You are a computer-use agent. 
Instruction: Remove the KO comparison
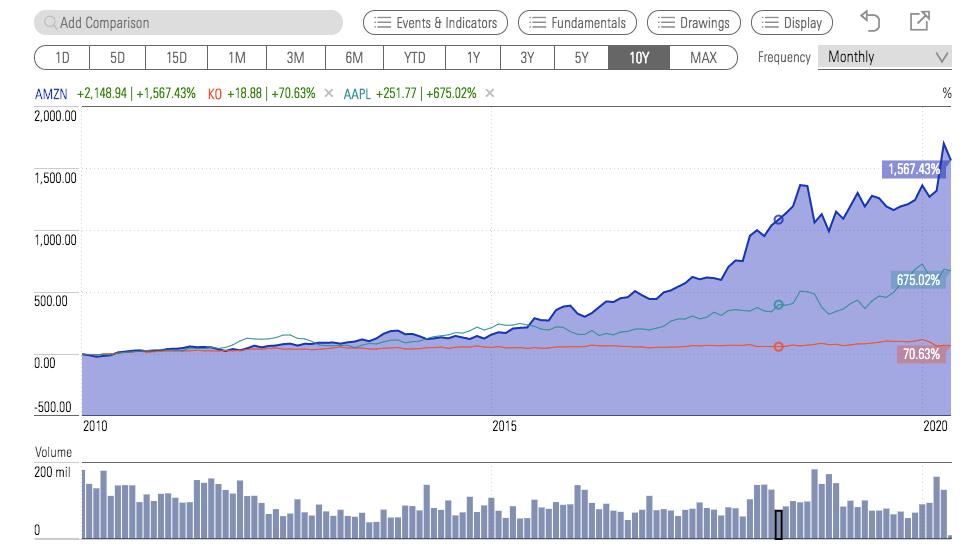pyautogui.click(x=329, y=94)
